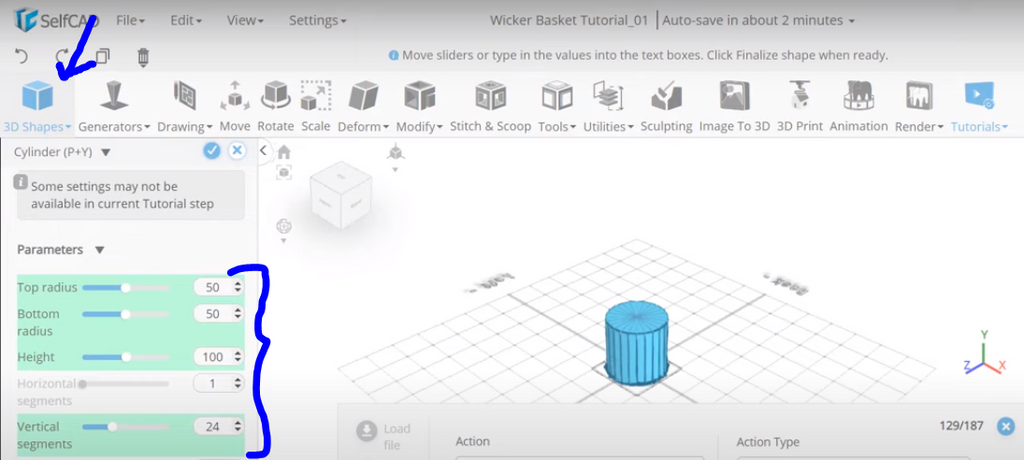
Task: Adjust the Top radius slider
Action: 125,288
